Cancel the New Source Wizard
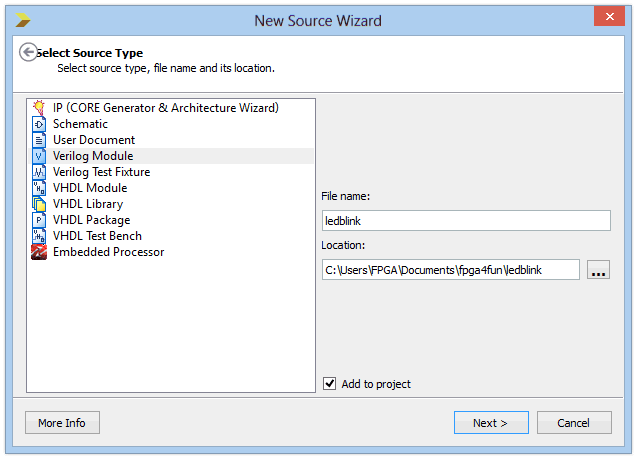 574,423
